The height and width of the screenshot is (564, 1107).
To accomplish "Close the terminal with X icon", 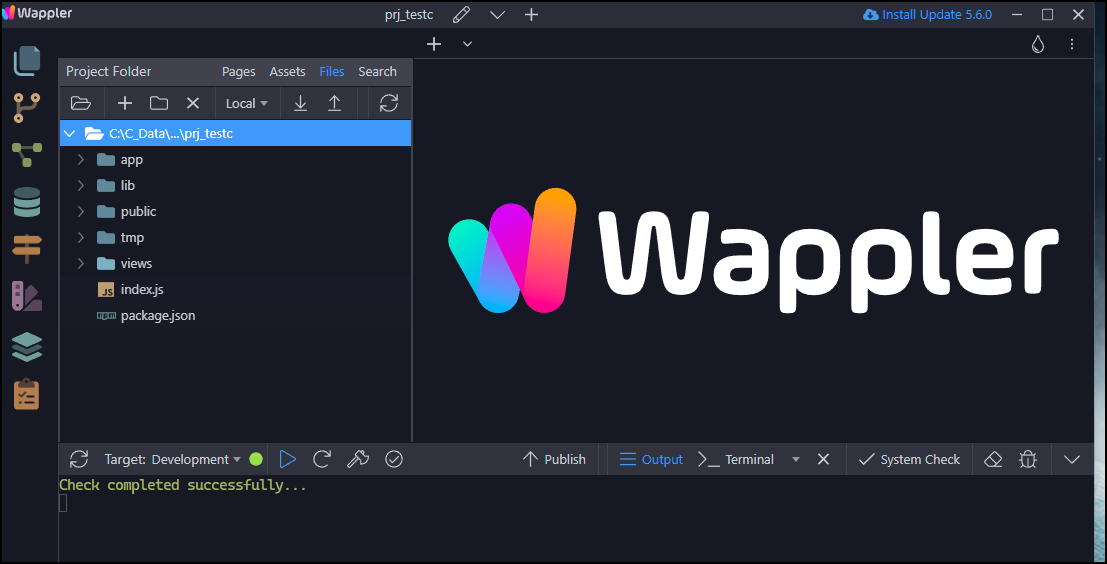I will click(x=823, y=460).
